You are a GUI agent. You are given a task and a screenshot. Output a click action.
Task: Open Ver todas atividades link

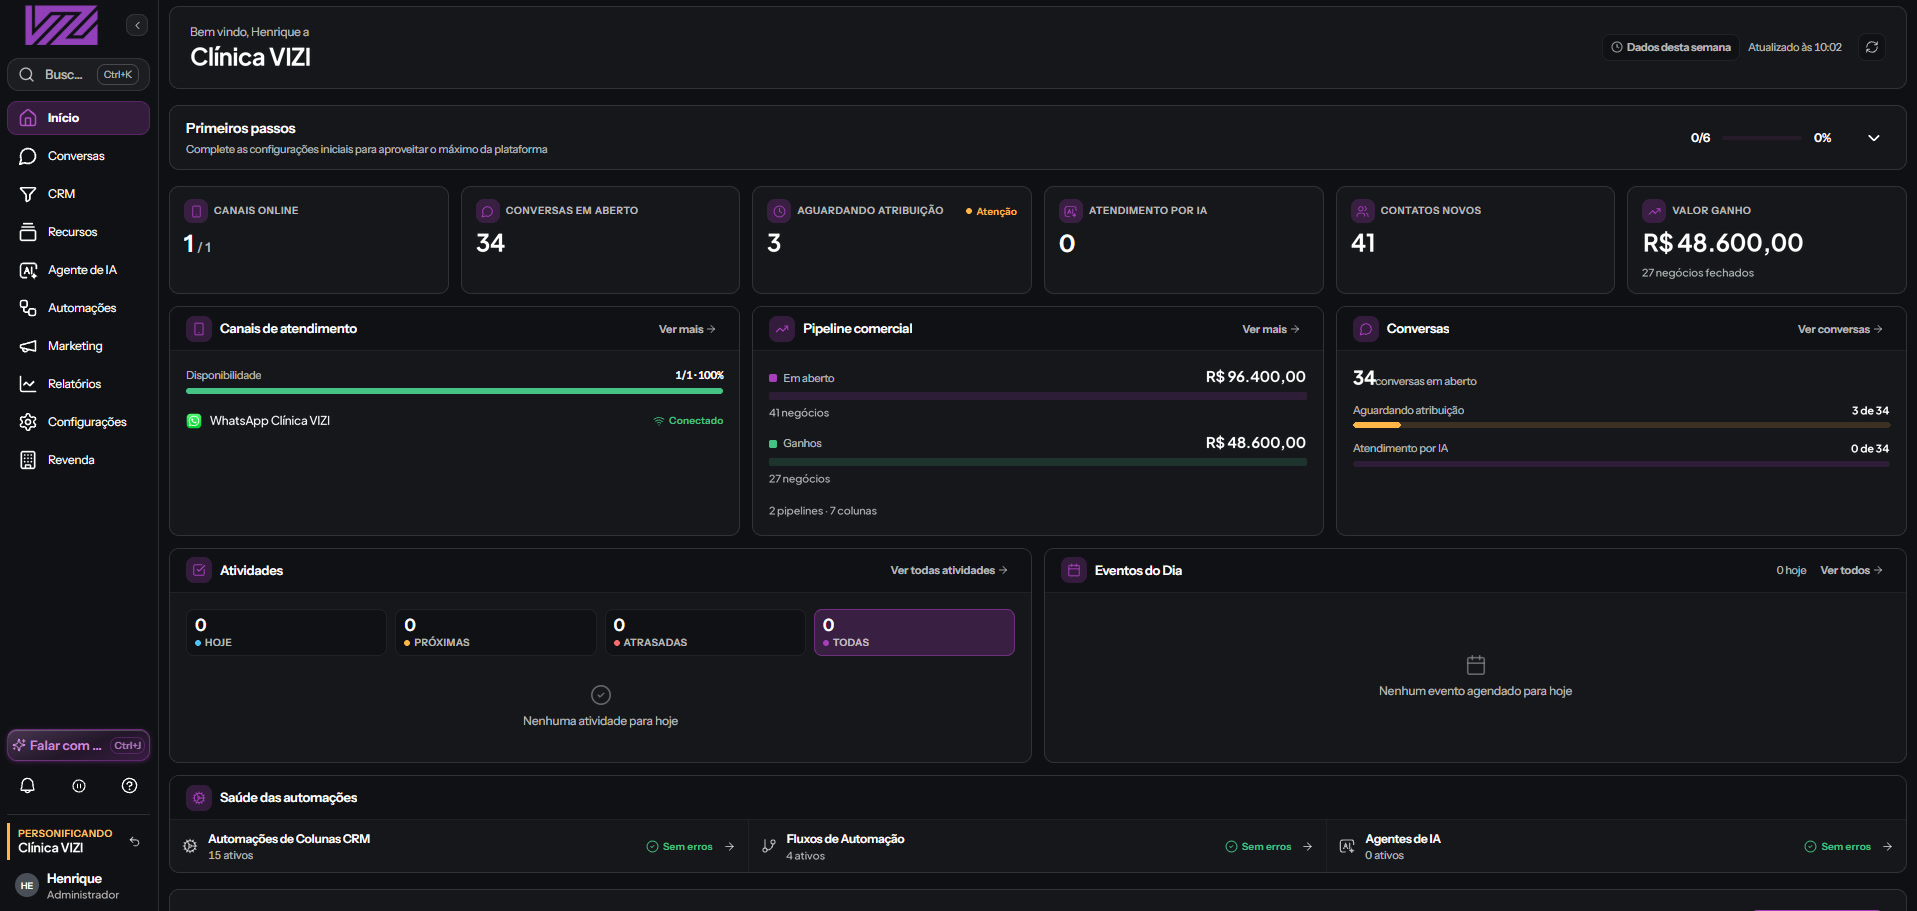click(949, 570)
